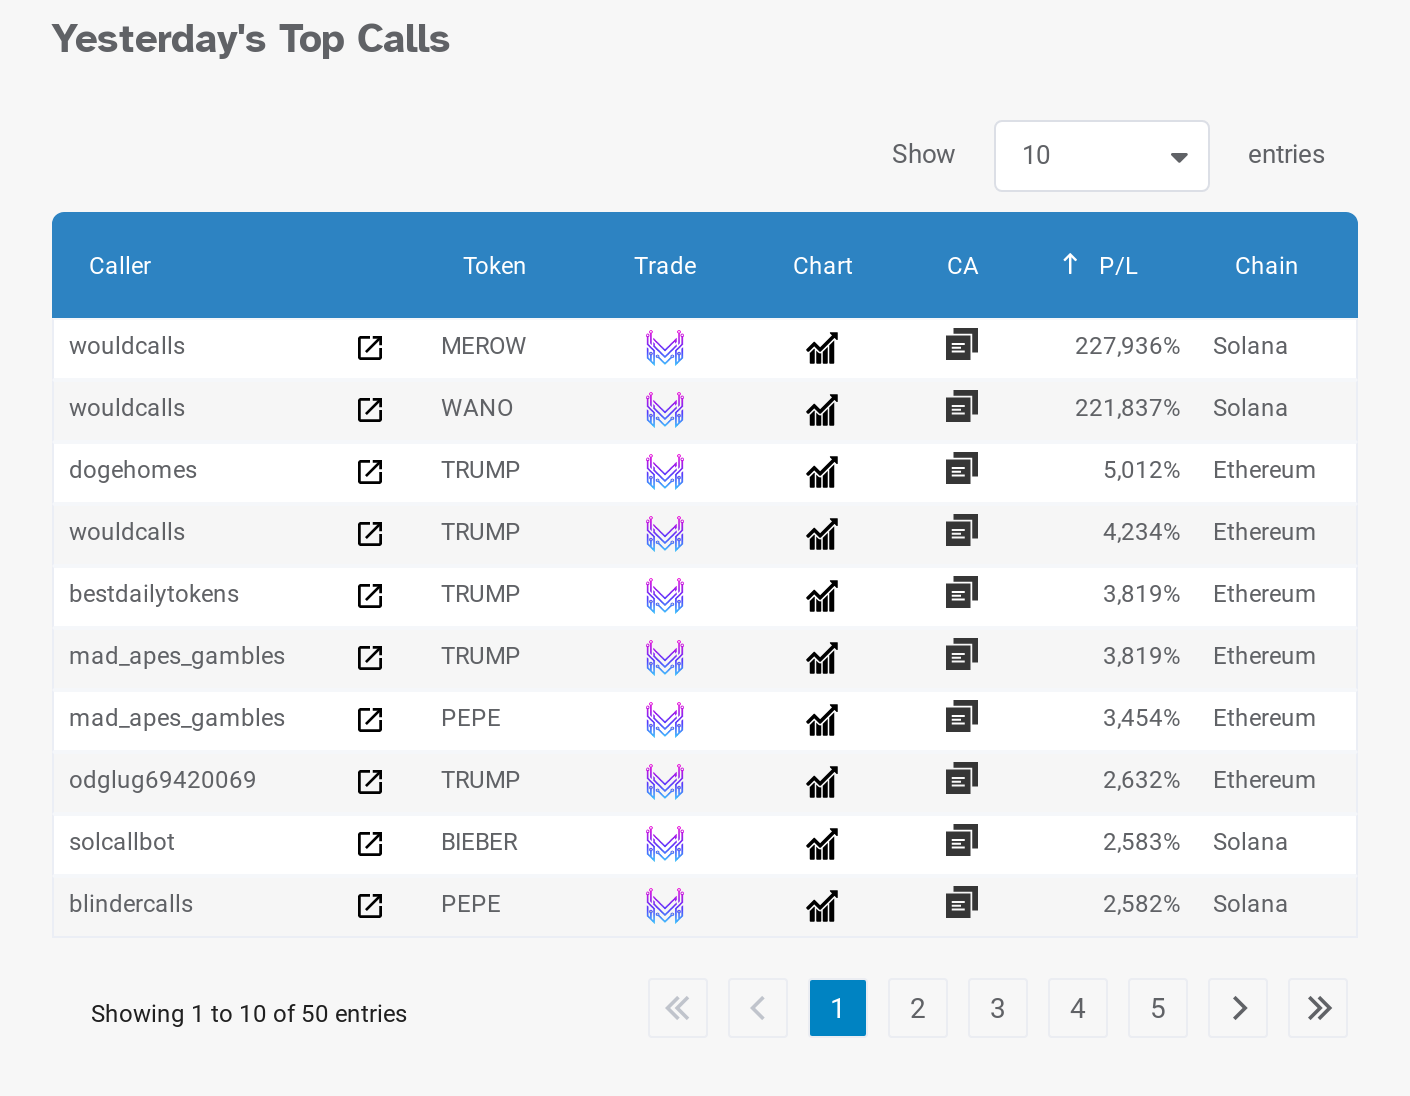This screenshot has height=1096, width=1410.
Task: View chart icon in dogehomes row
Action: click(822, 471)
